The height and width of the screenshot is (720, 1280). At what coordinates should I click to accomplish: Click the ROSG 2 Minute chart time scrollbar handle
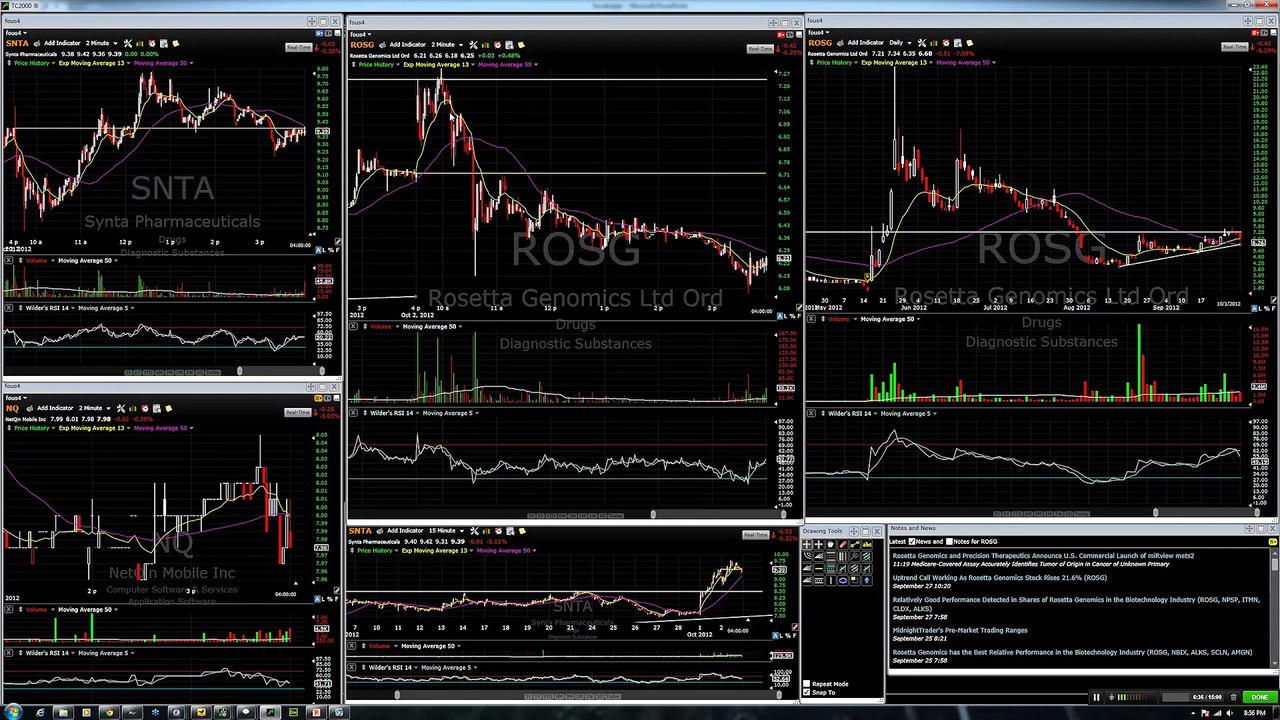(x=653, y=515)
